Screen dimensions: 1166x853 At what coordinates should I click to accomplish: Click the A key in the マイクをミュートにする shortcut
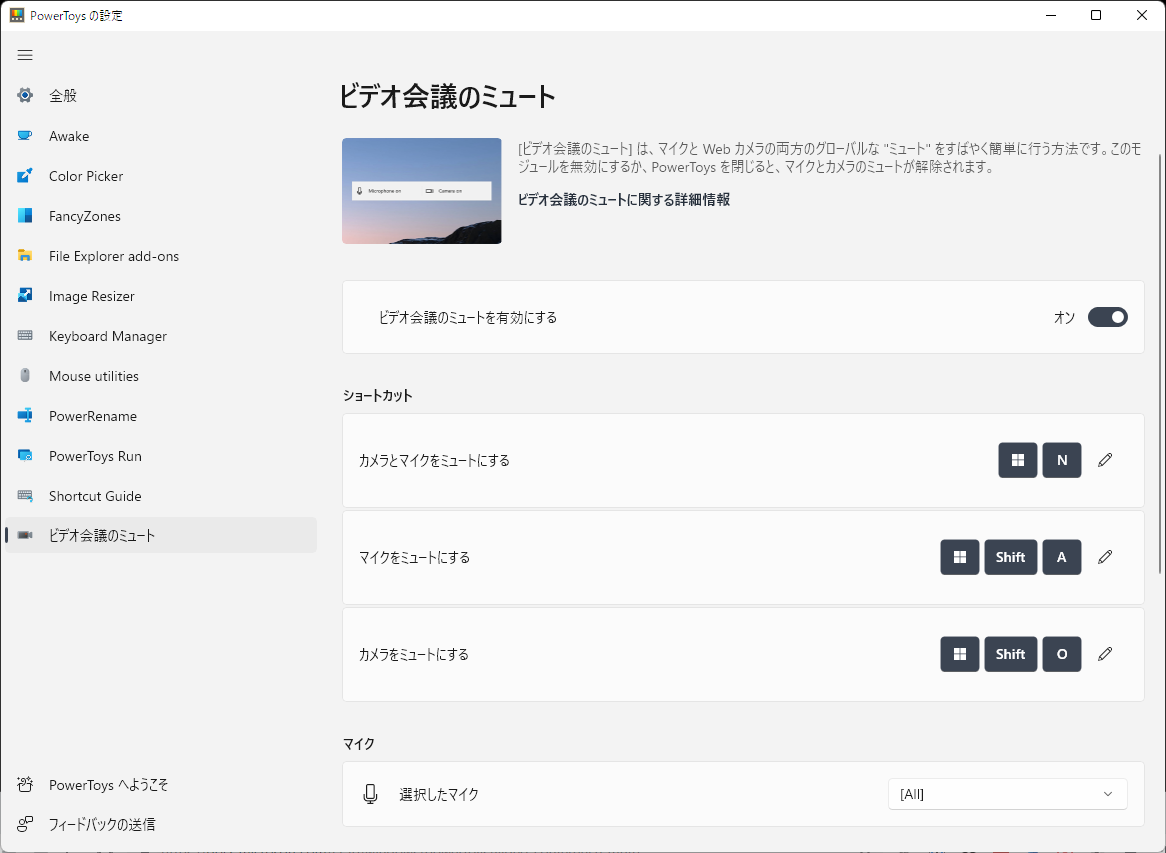[1062, 557]
